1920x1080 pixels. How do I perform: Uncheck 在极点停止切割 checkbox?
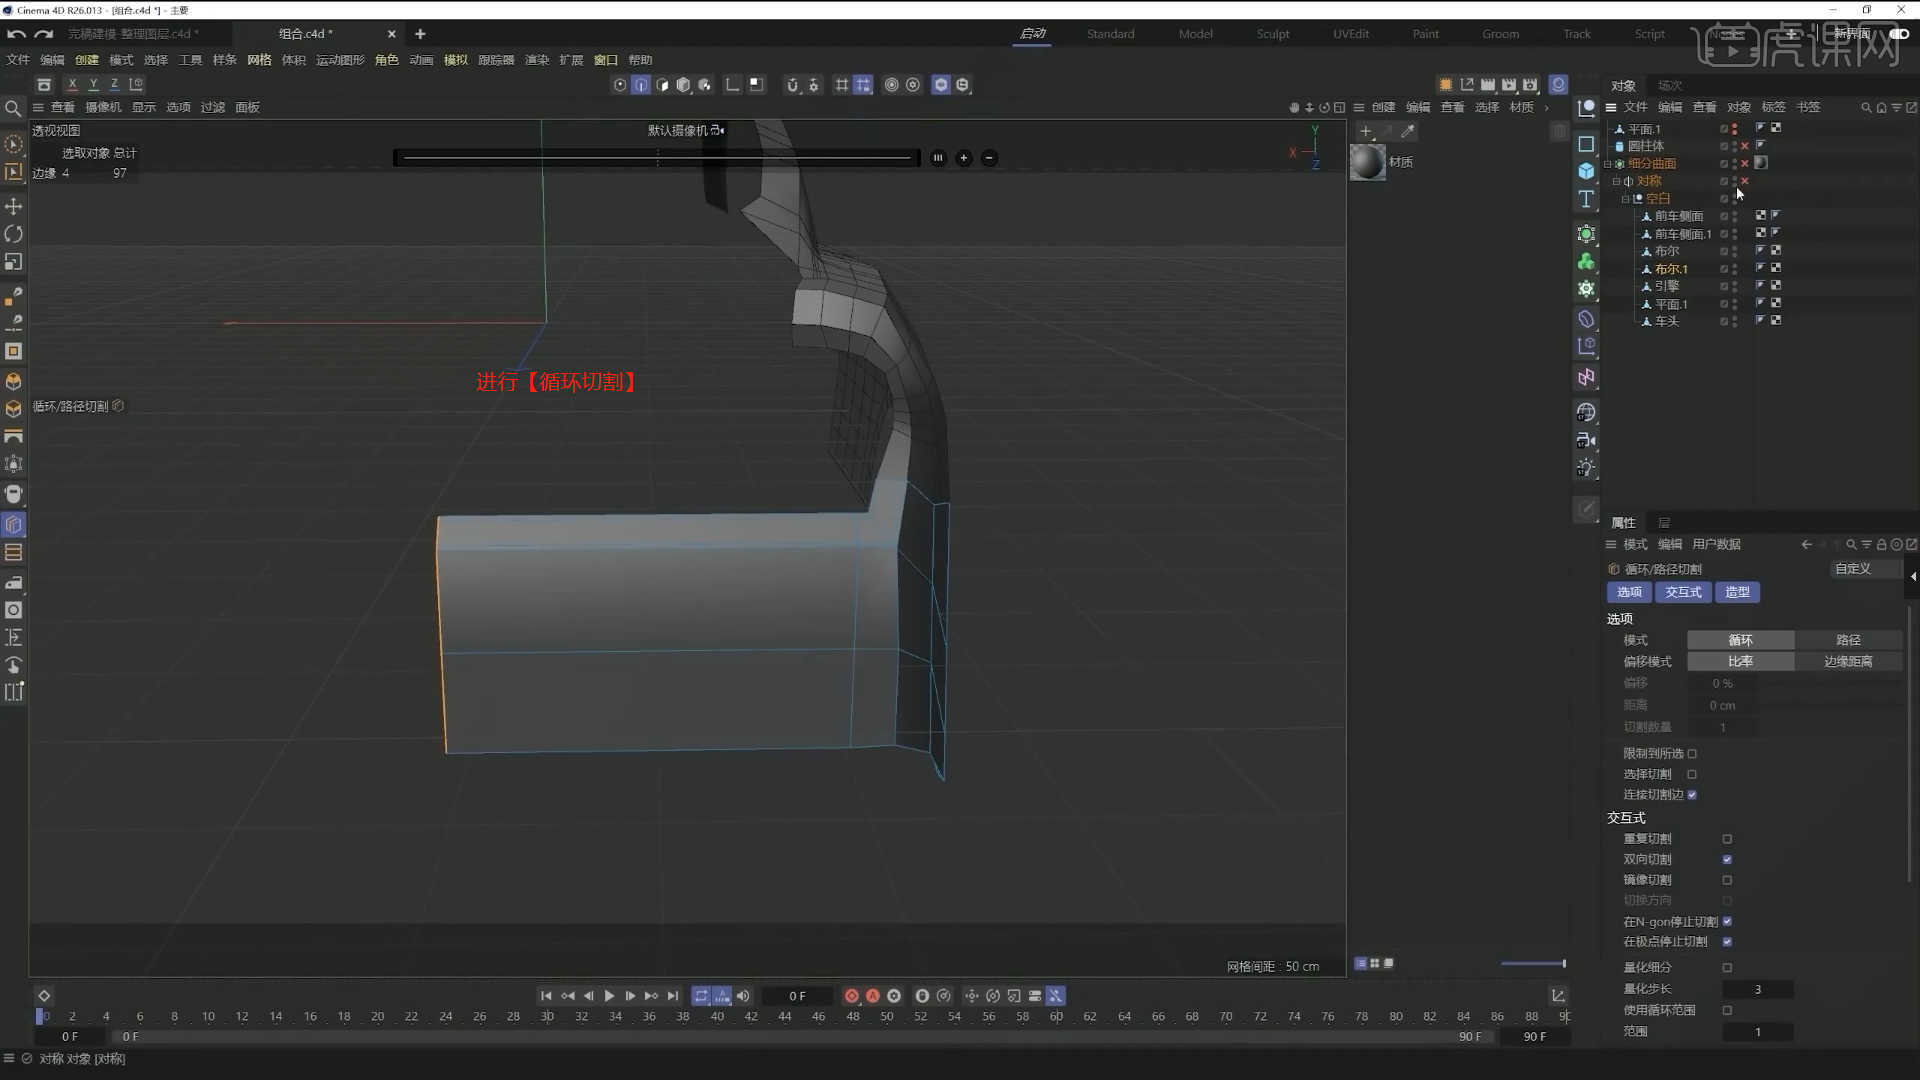1727,942
